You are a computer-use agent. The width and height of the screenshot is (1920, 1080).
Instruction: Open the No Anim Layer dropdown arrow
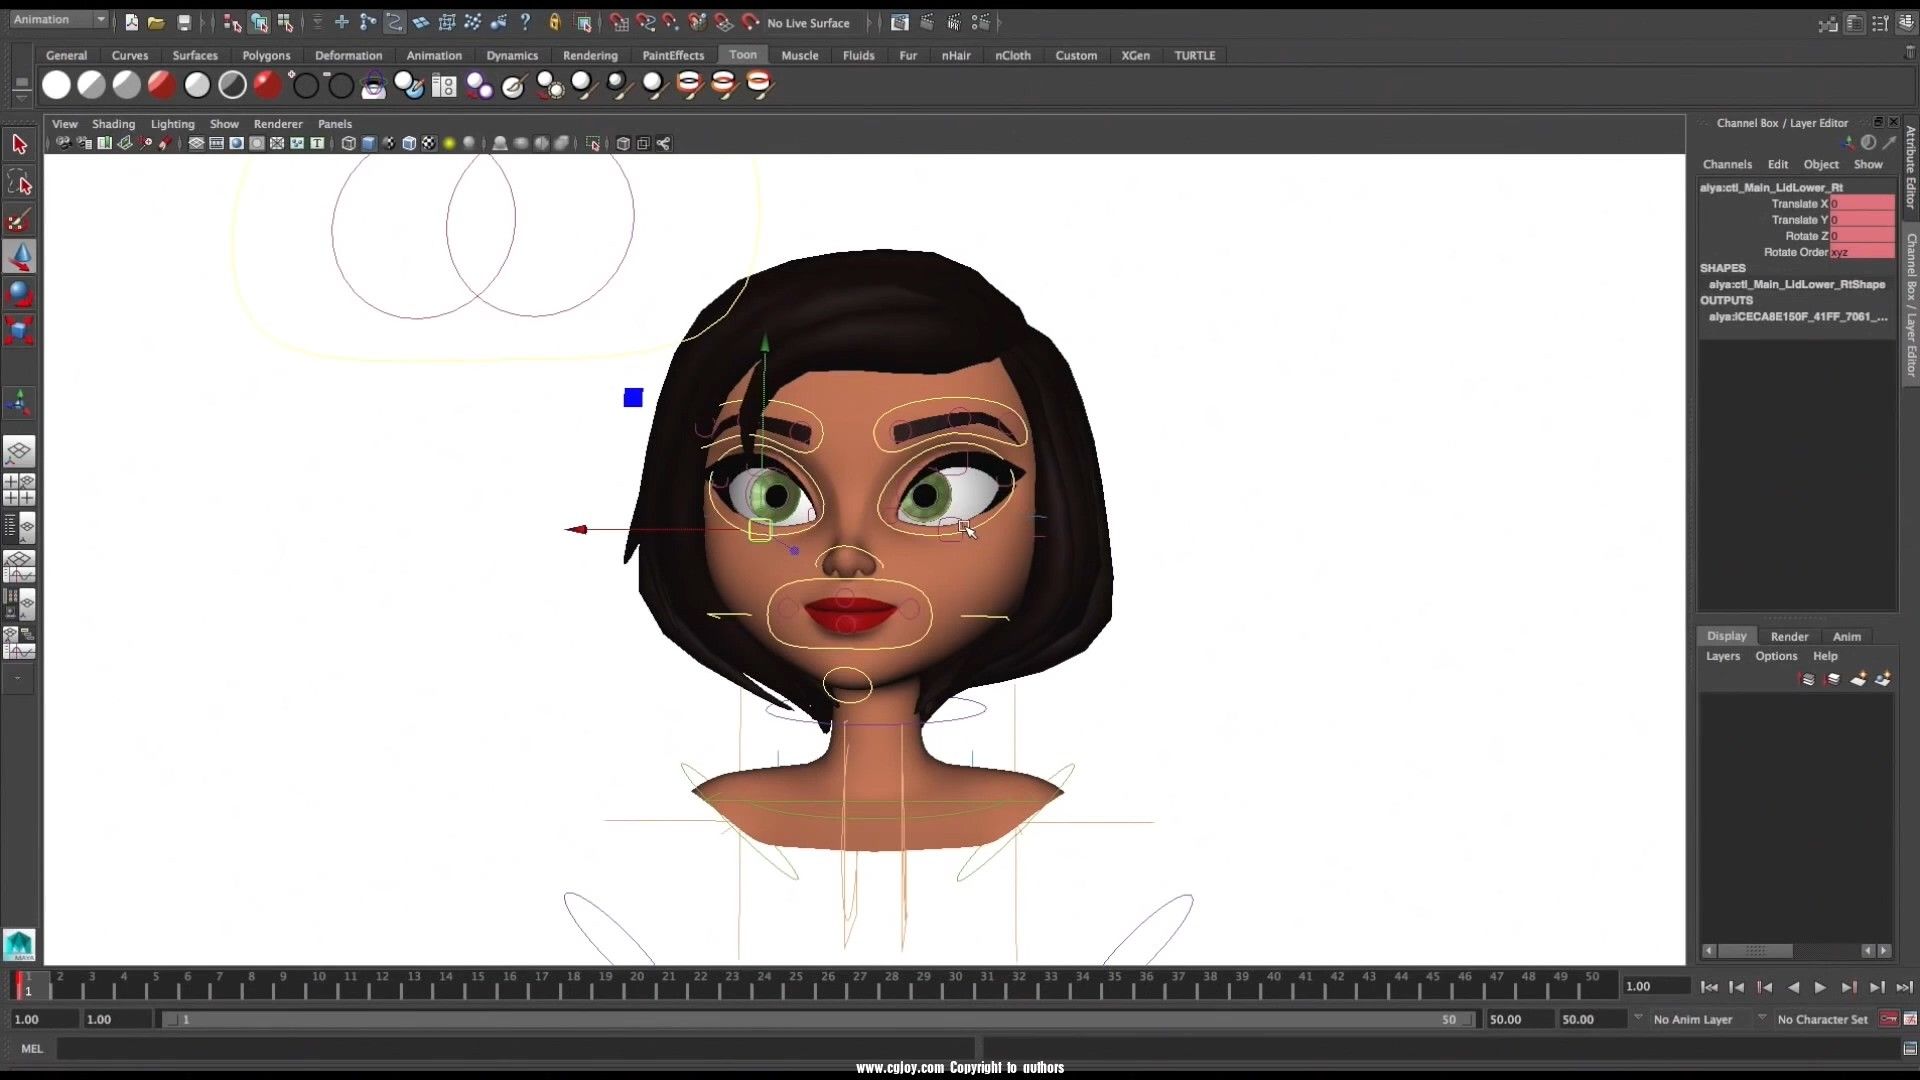coord(1638,1018)
